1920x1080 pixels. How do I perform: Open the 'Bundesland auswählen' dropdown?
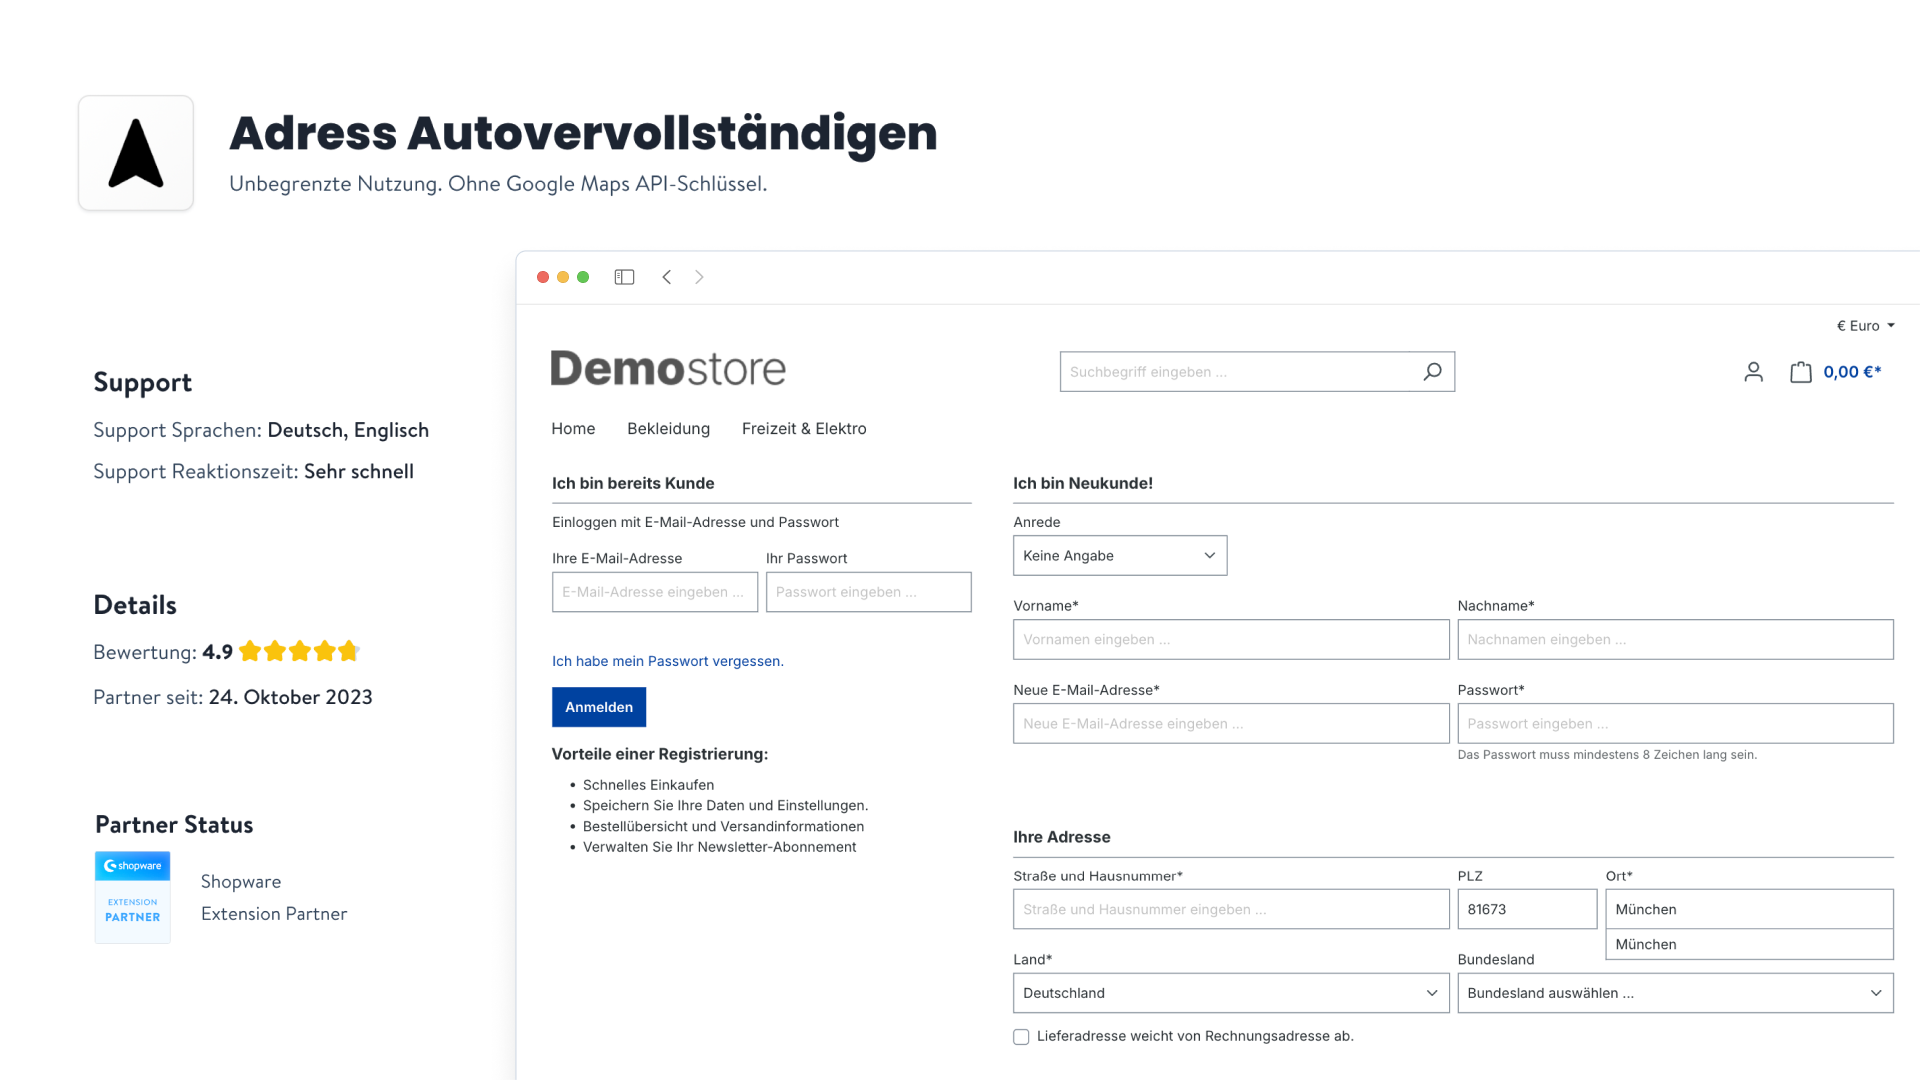pos(1674,993)
